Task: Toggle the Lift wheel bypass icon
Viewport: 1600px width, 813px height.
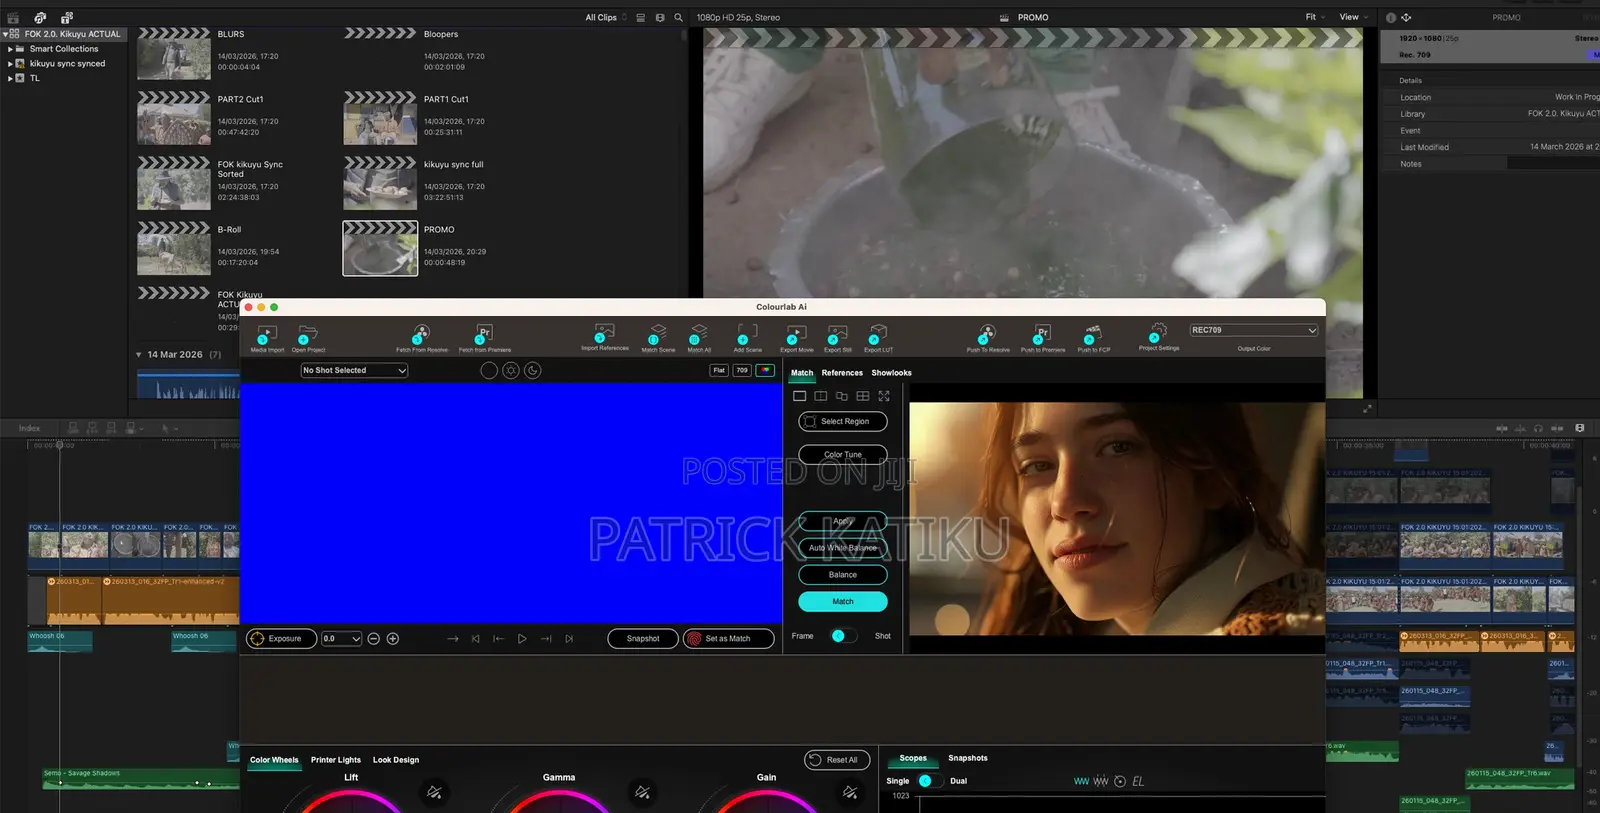Action: click(x=434, y=792)
